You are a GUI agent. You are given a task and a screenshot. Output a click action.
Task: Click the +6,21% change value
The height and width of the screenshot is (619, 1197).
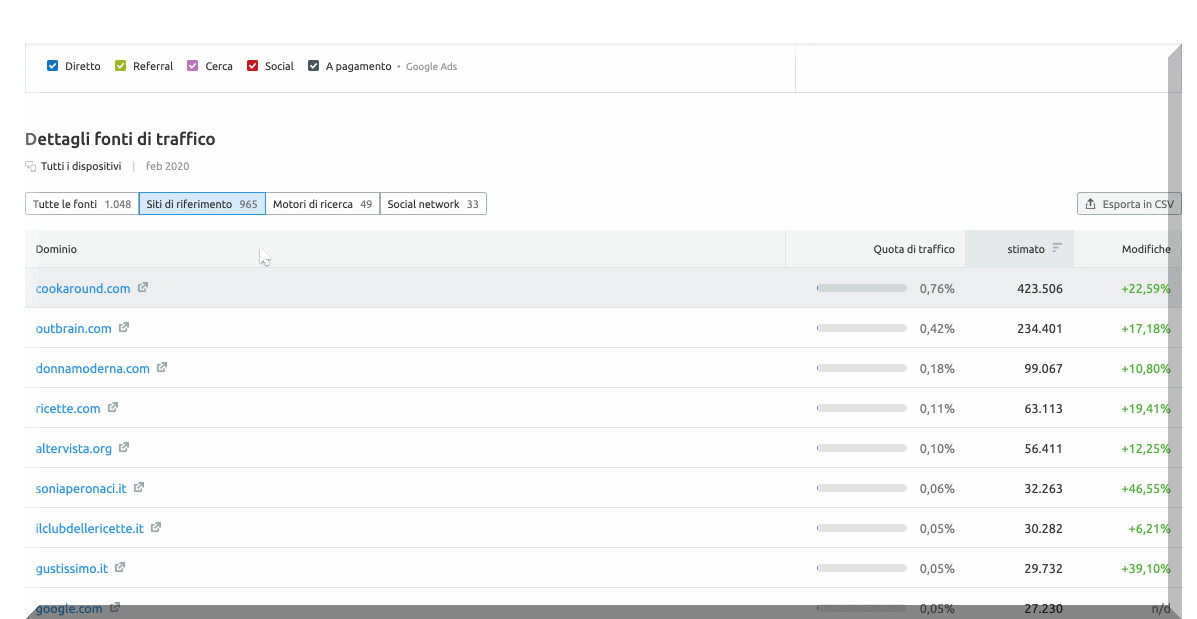[1150, 528]
